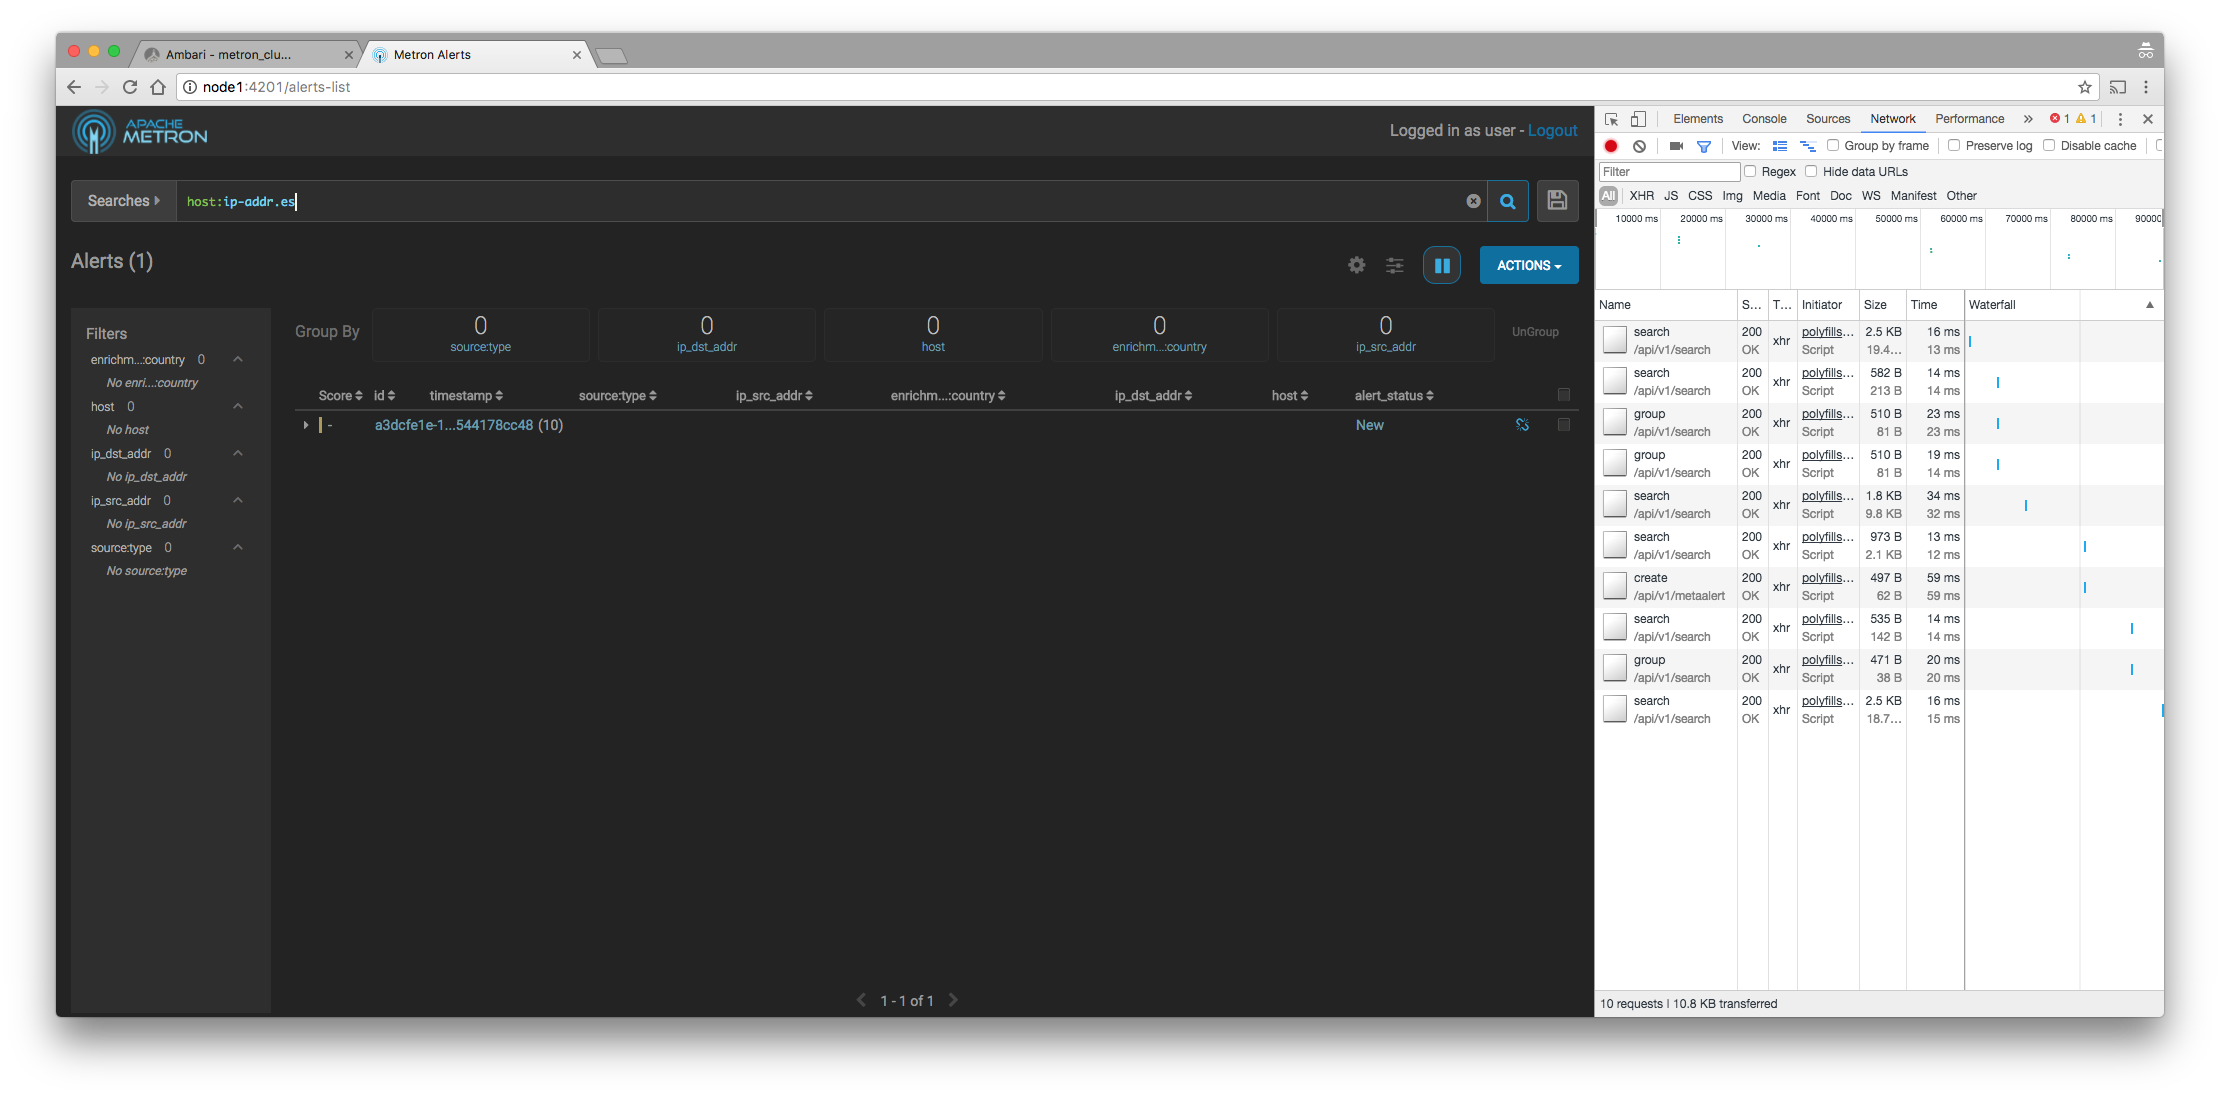This screenshot has height=1097, width=2220.
Task: Select the XHR request type filter
Action: pos(1641,195)
